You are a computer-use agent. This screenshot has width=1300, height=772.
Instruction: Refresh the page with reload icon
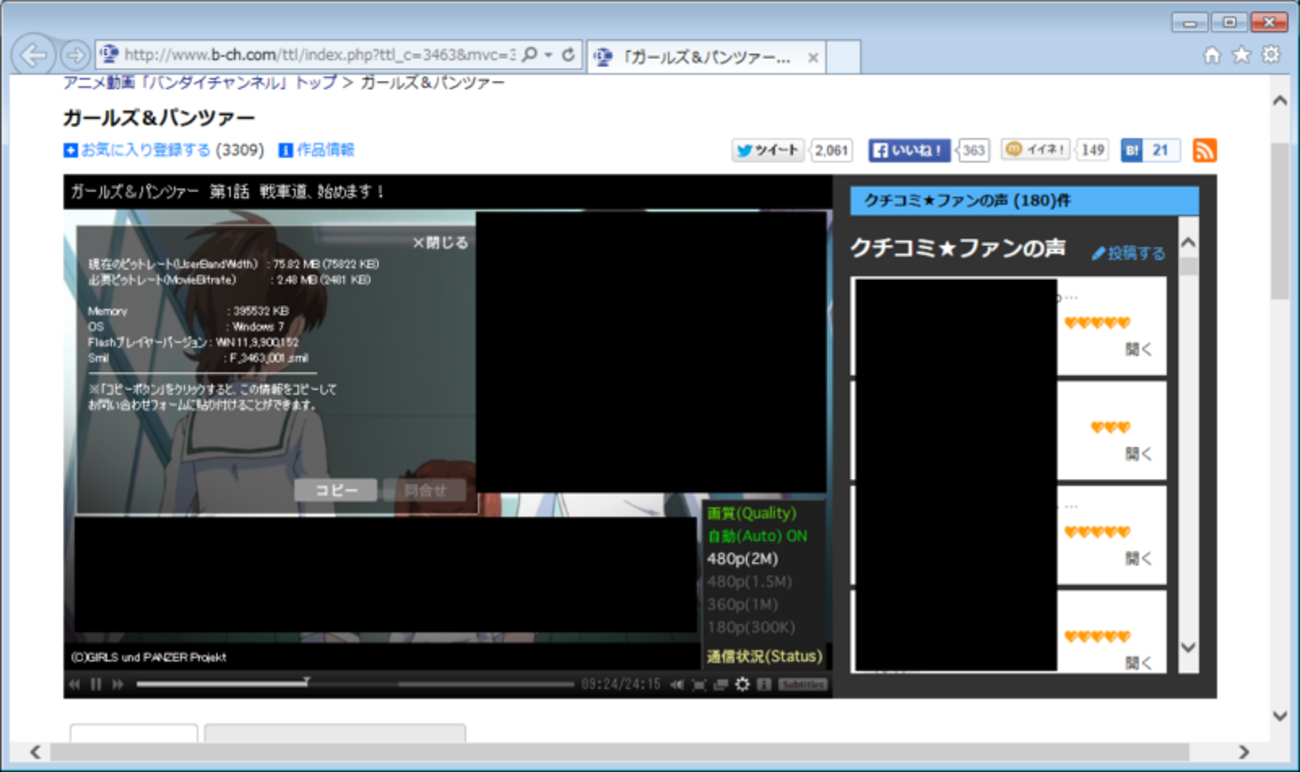coord(569,55)
